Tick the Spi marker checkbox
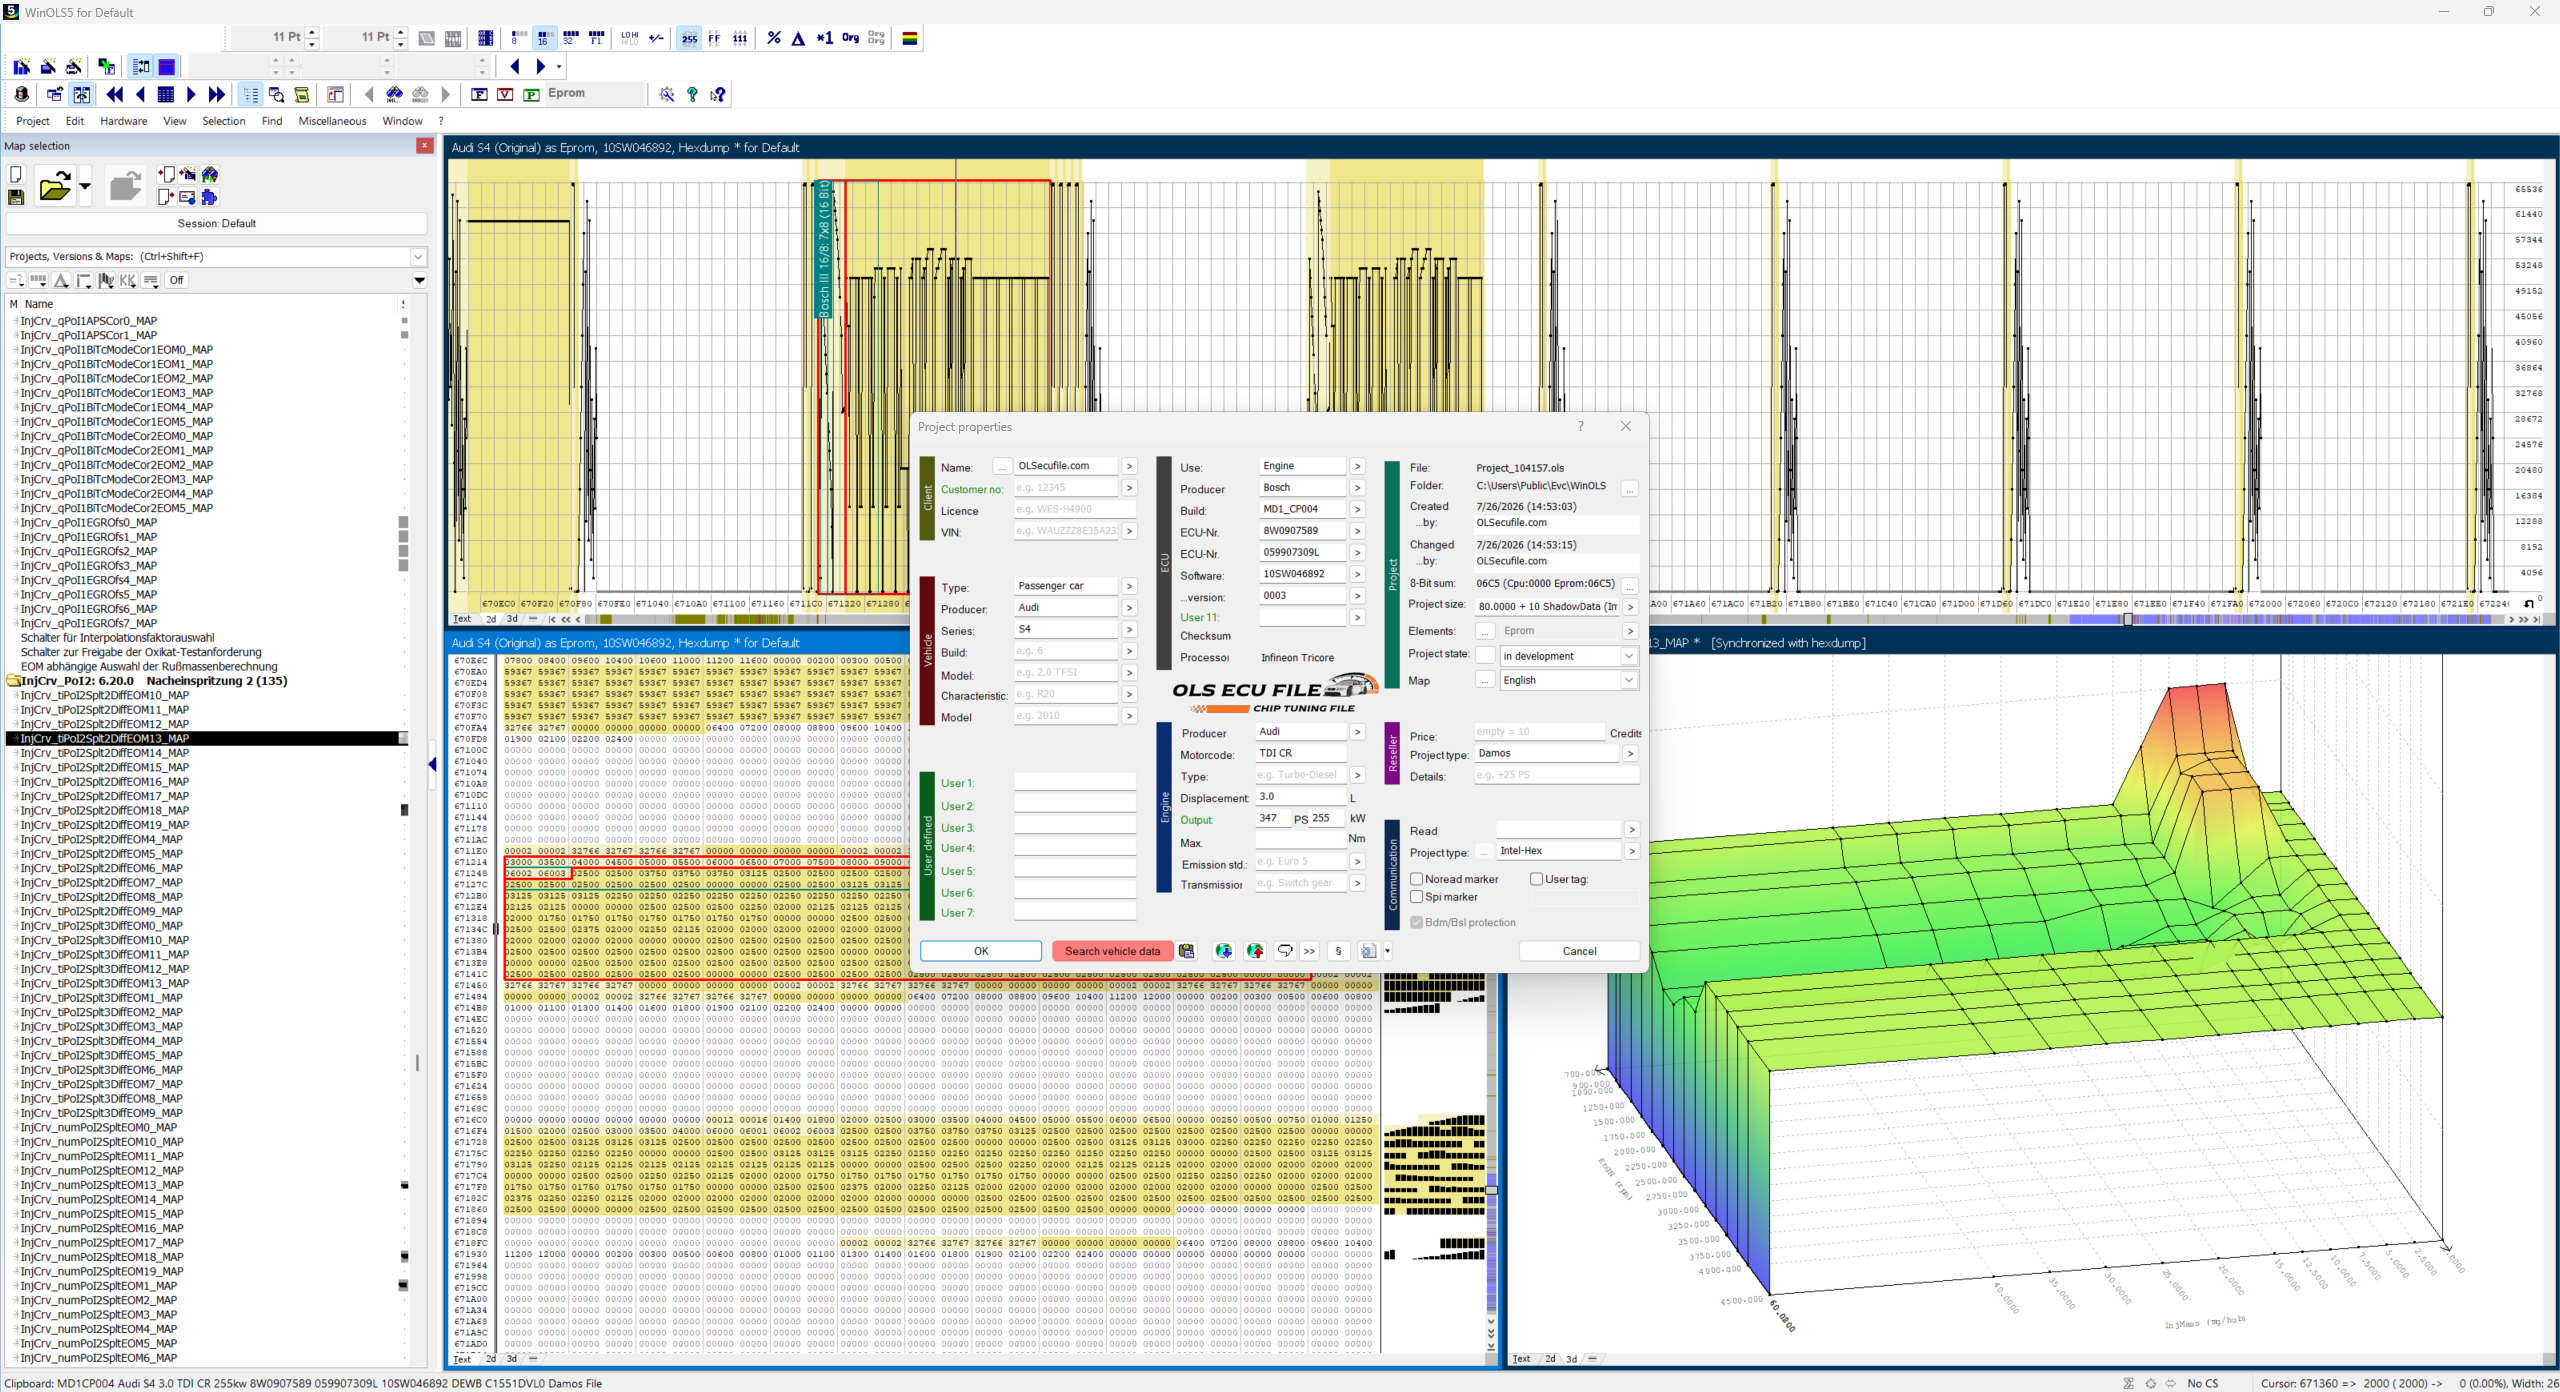The height and width of the screenshot is (1392, 2560). (1417, 897)
